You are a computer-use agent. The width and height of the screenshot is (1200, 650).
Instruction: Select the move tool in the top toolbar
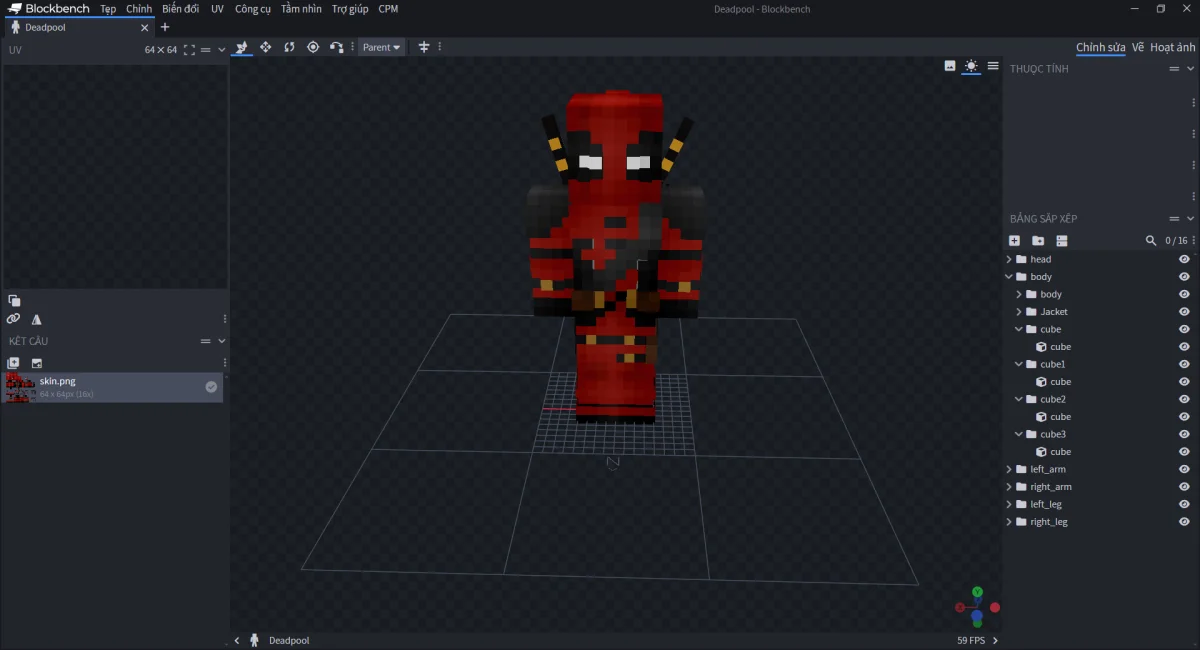(x=265, y=47)
